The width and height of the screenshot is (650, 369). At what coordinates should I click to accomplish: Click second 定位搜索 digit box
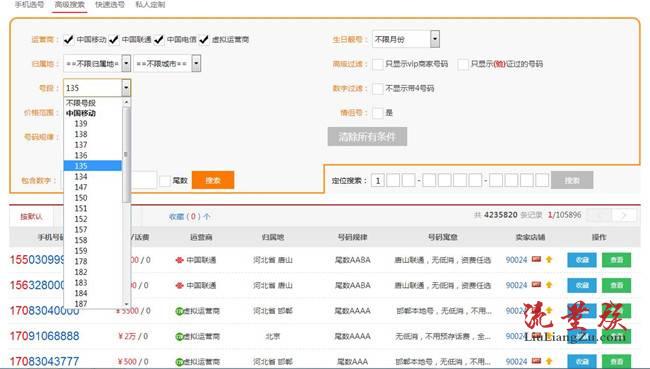[393, 181]
